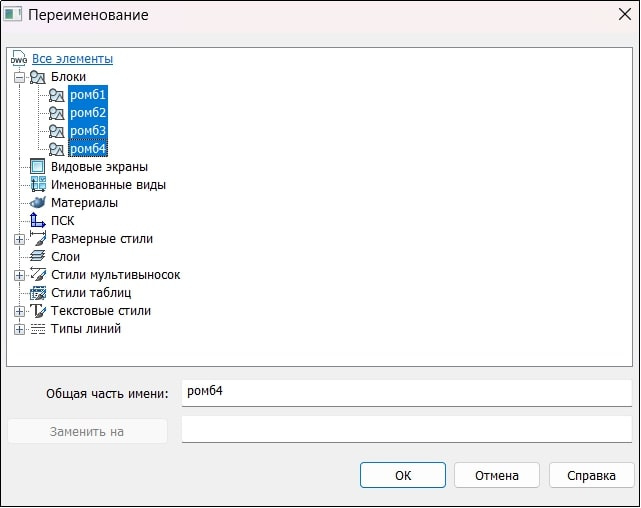
Task: Select the Именованные виды category
Action: (108, 185)
